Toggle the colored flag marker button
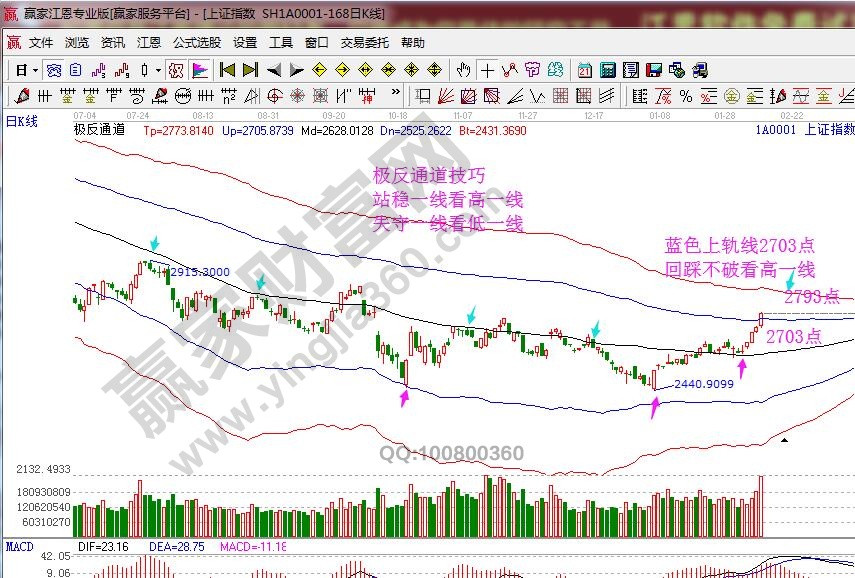855x578 pixels. 199,70
